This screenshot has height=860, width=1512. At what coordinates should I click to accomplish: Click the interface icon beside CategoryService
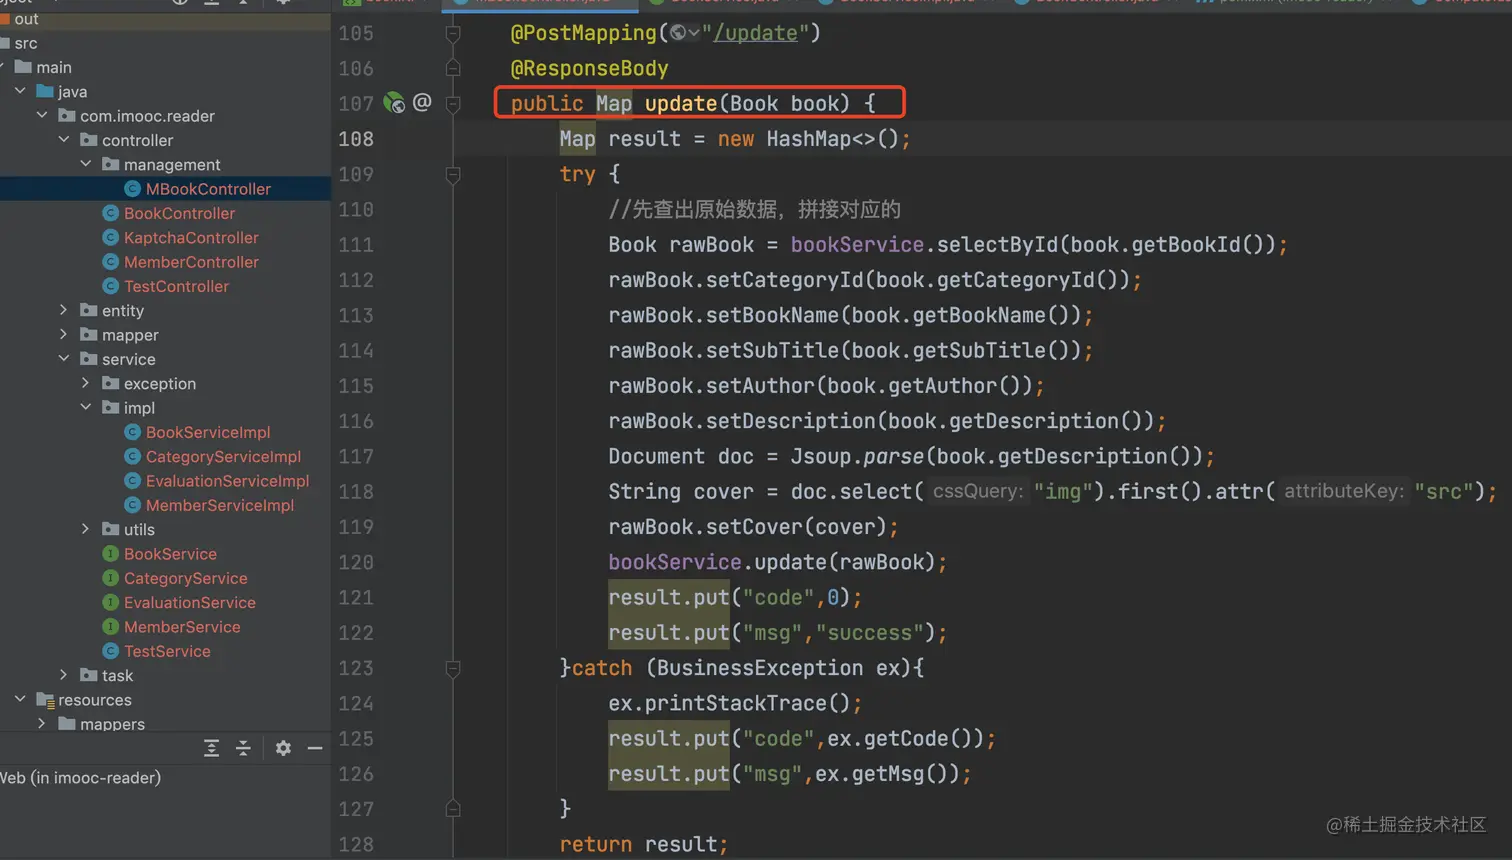tap(111, 578)
